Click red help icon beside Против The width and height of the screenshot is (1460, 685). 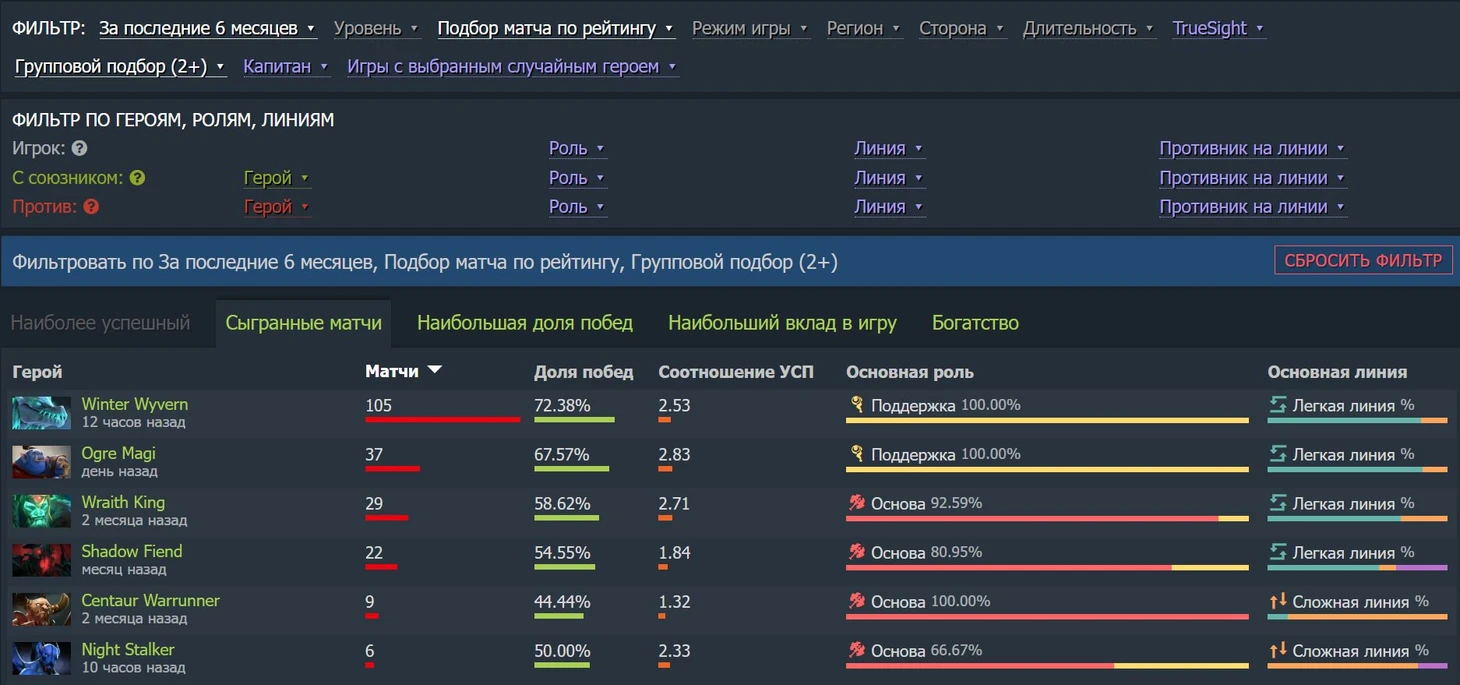[91, 207]
